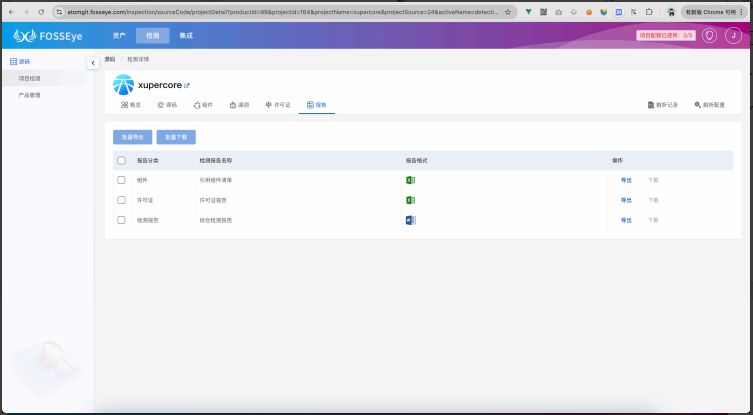Image resolution: width=753 pixels, height=415 pixels.
Task: Open 解析记录 parse records
Action: pos(663,105)
